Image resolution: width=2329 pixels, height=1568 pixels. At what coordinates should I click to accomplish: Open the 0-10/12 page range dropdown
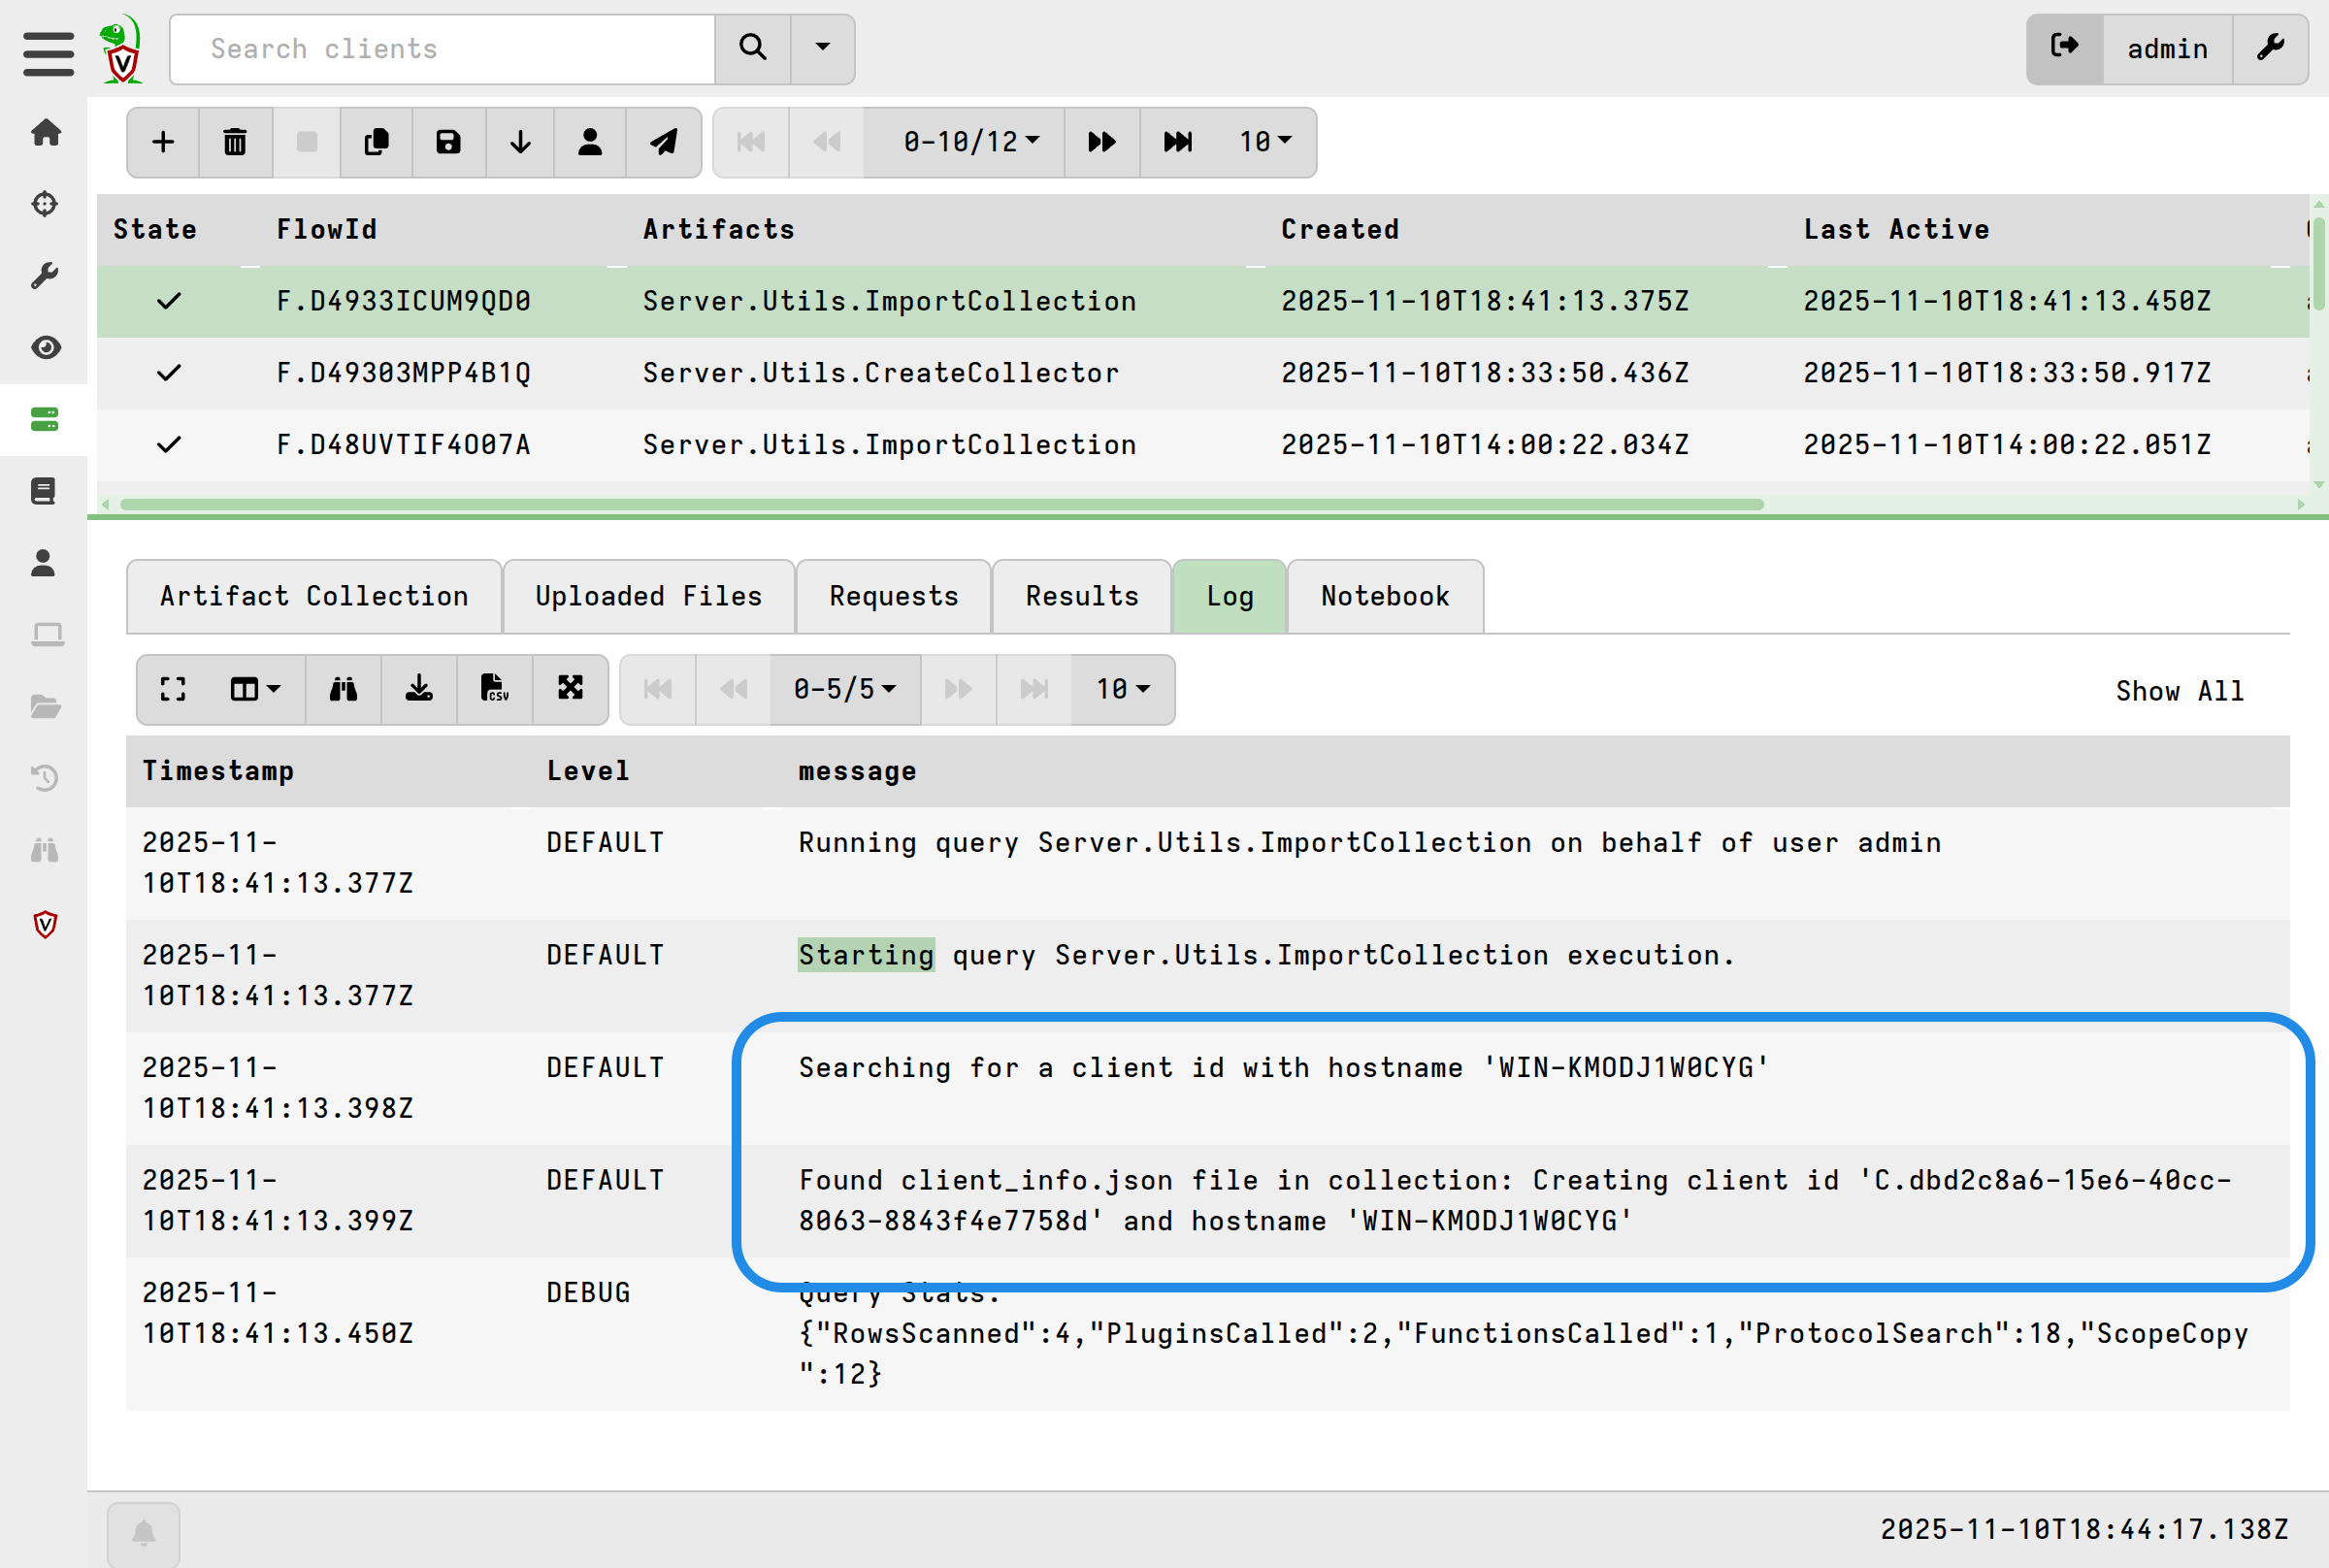tap(969, 142)
